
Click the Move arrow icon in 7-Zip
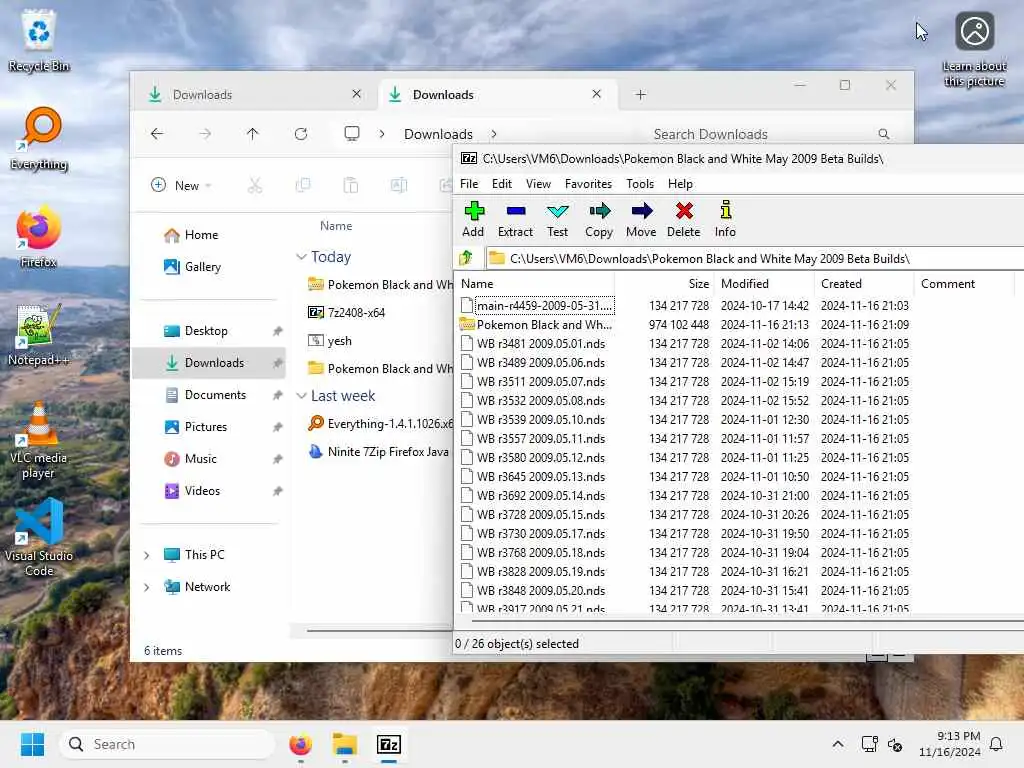coord(641,219)
